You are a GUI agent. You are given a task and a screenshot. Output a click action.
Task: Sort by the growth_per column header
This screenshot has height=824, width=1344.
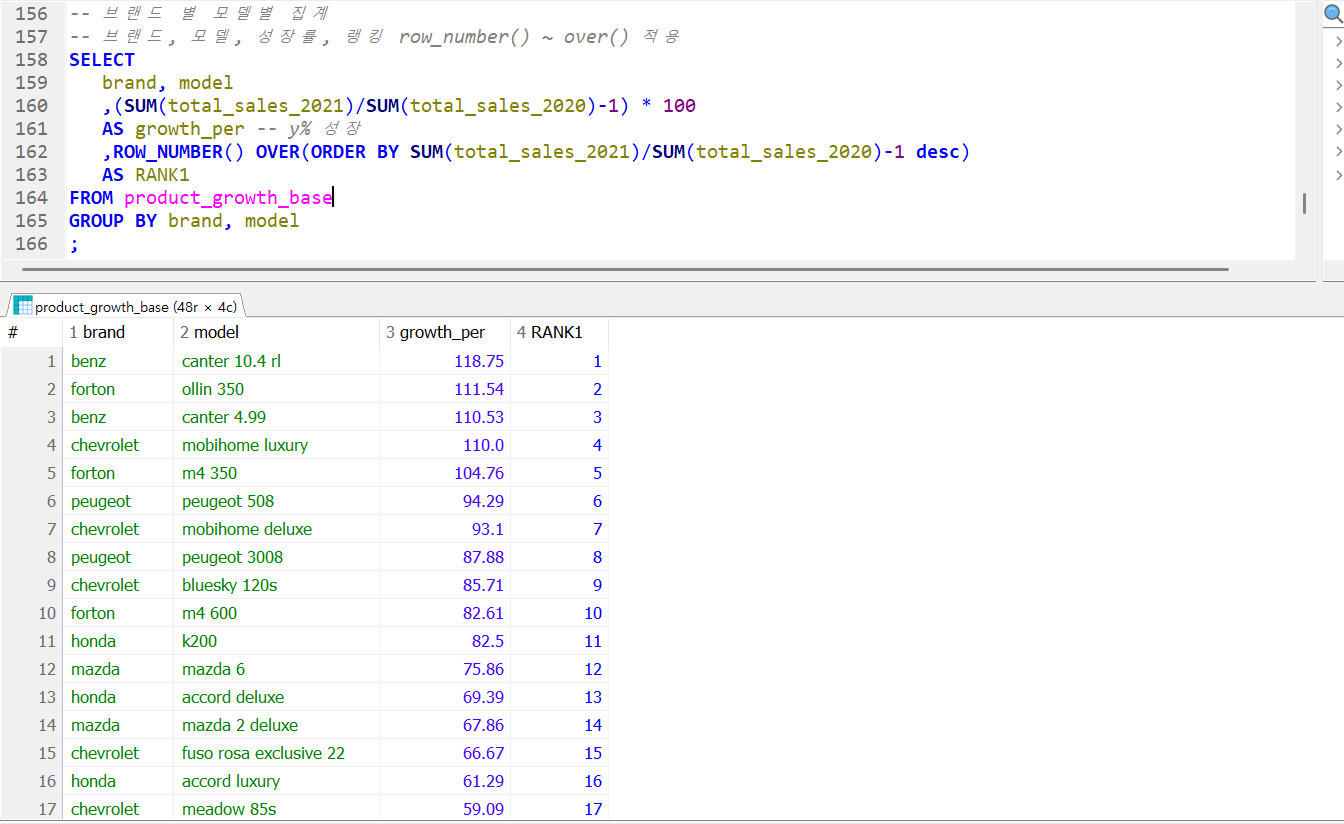[x=445, y=332]
